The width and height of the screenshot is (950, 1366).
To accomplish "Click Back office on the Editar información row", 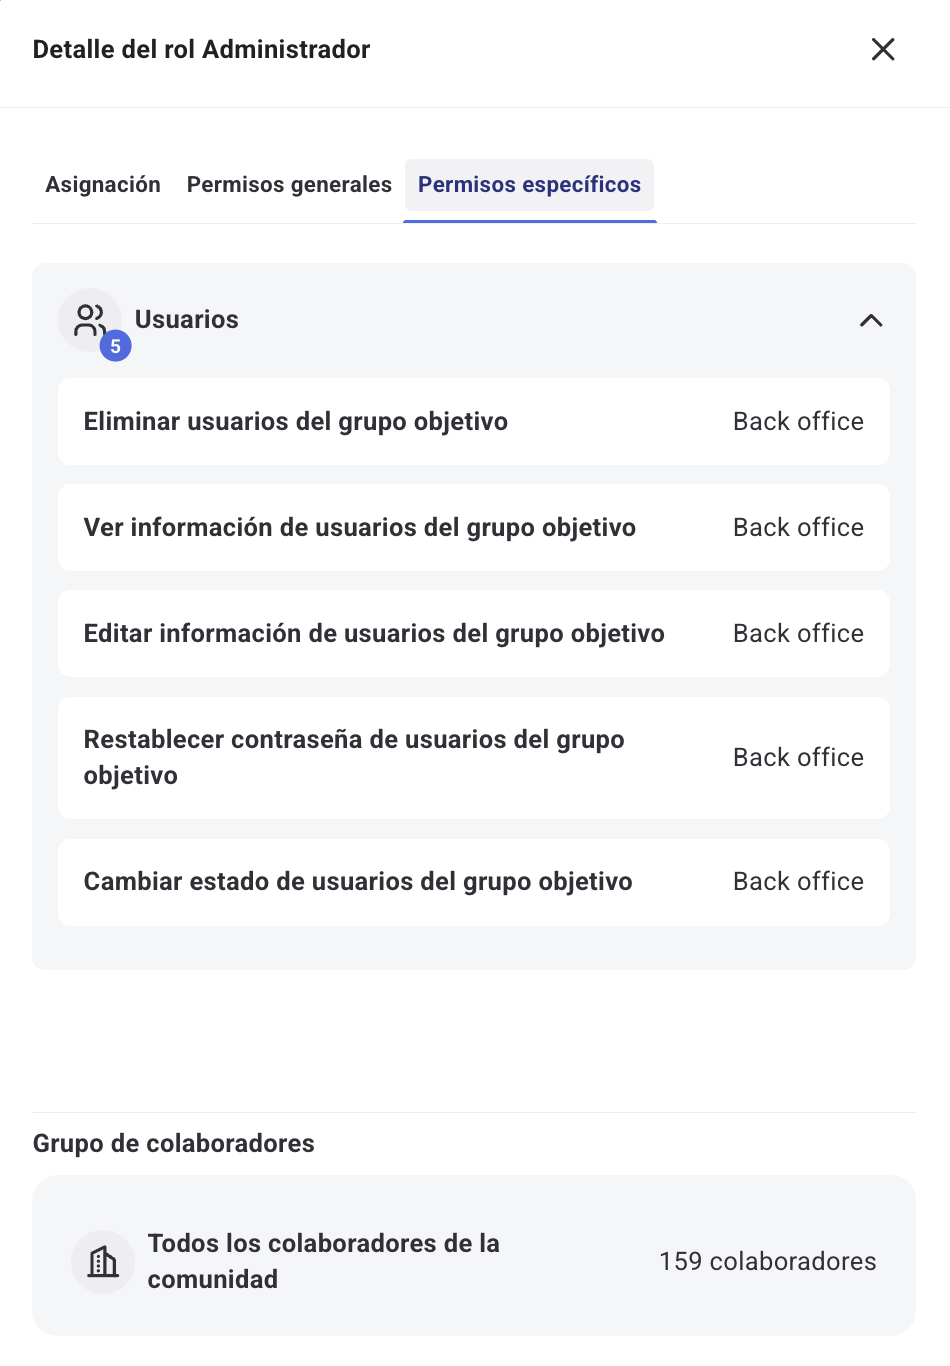I will 798,633.
